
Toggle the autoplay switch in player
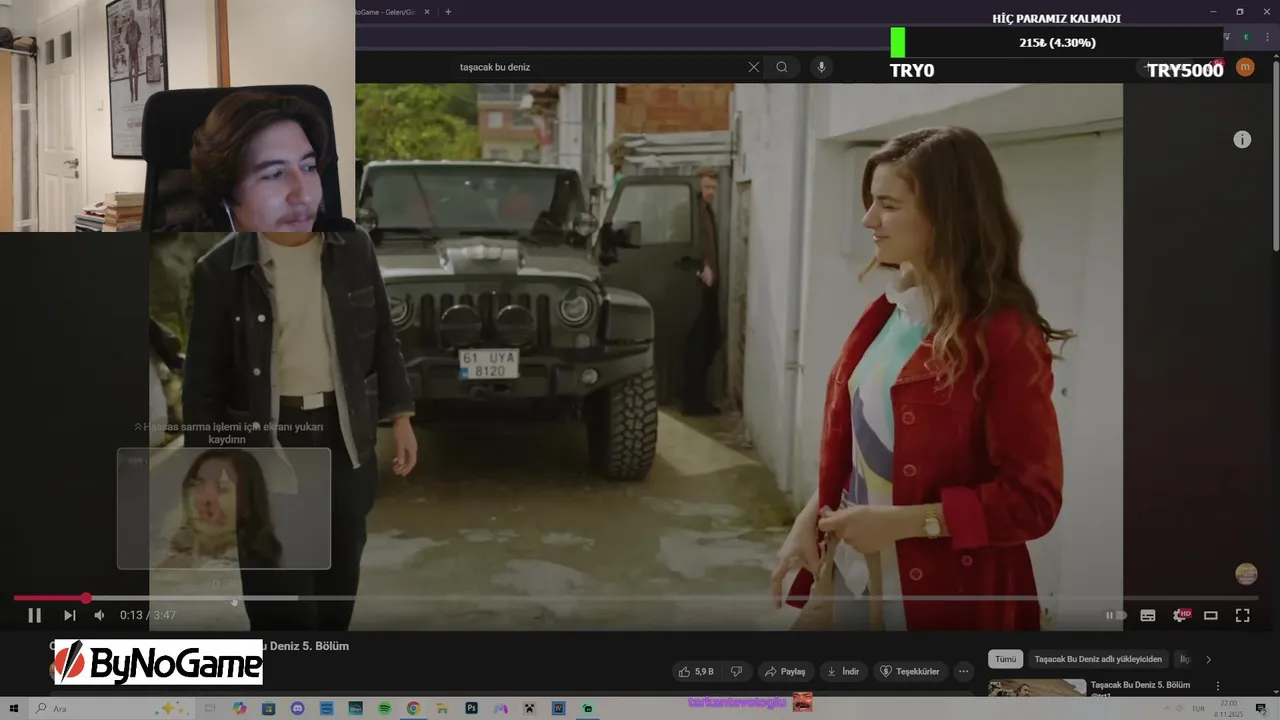tap(1116, 615)
